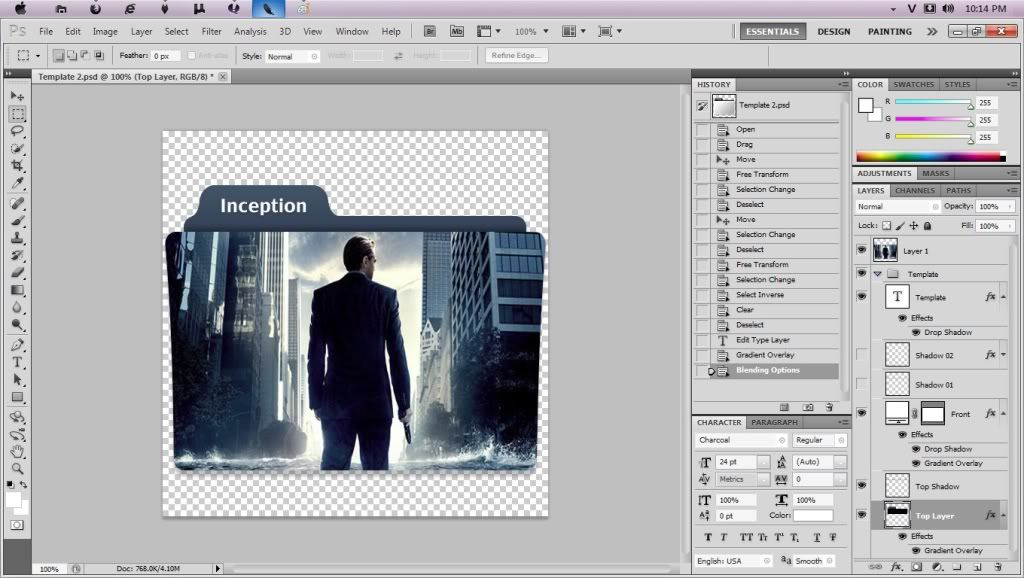This screenshot has width=1024, height=578.
Task: Select the Path Selection tool
Action: pos(17,379)
